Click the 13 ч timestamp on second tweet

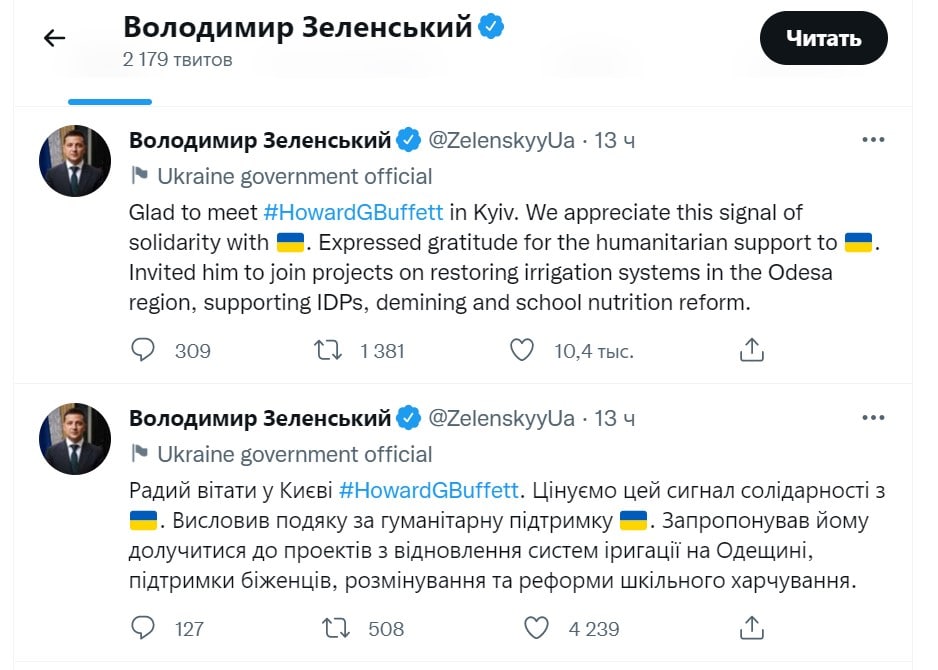click(615, 418)
